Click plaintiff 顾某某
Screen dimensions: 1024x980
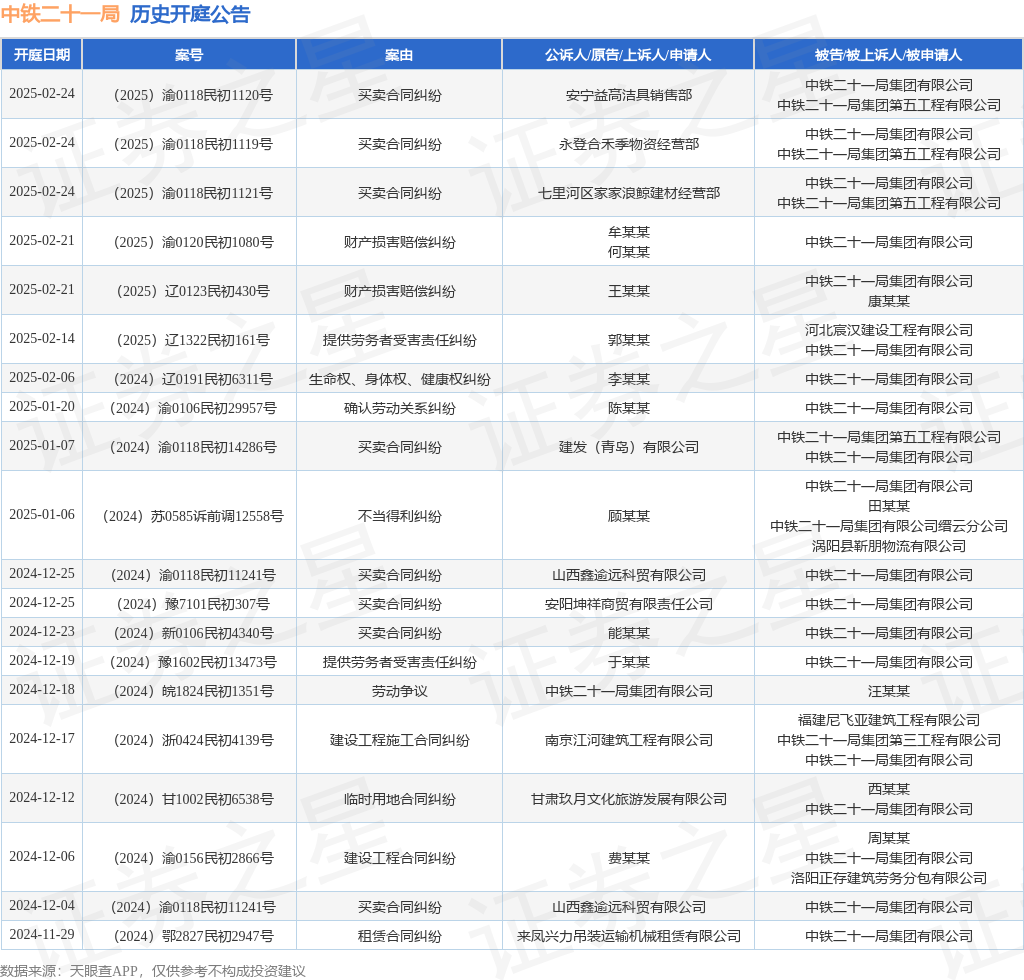click(629, 516)
